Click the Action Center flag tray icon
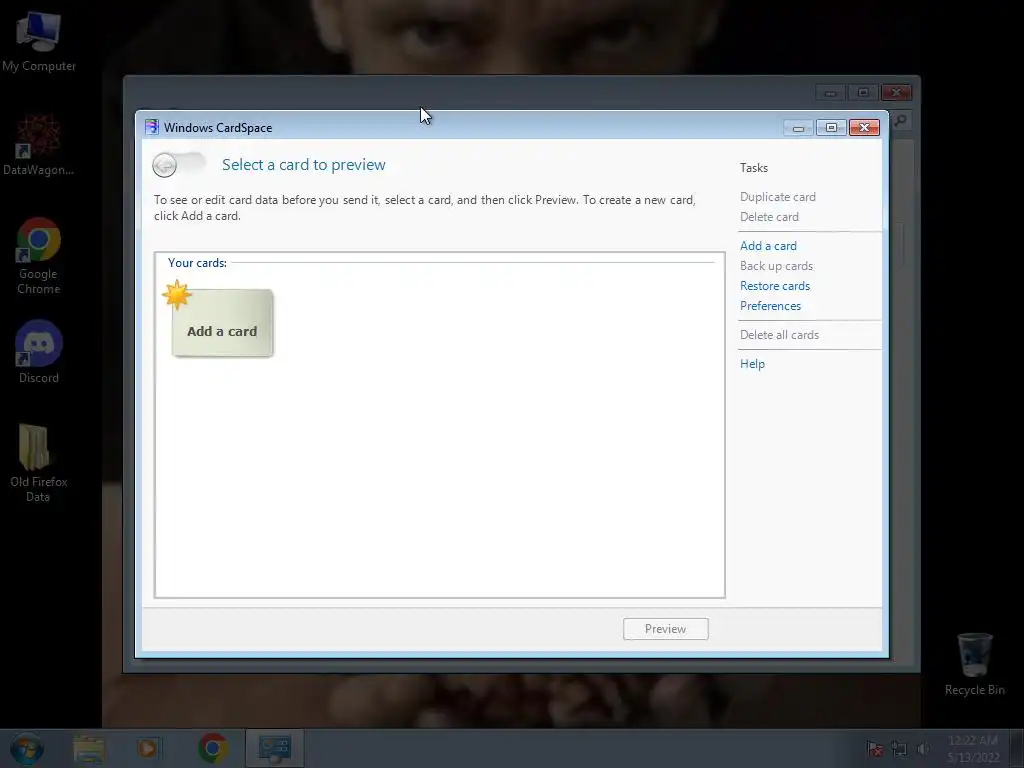Screen dimensions: 1024x768 (874, 749)
